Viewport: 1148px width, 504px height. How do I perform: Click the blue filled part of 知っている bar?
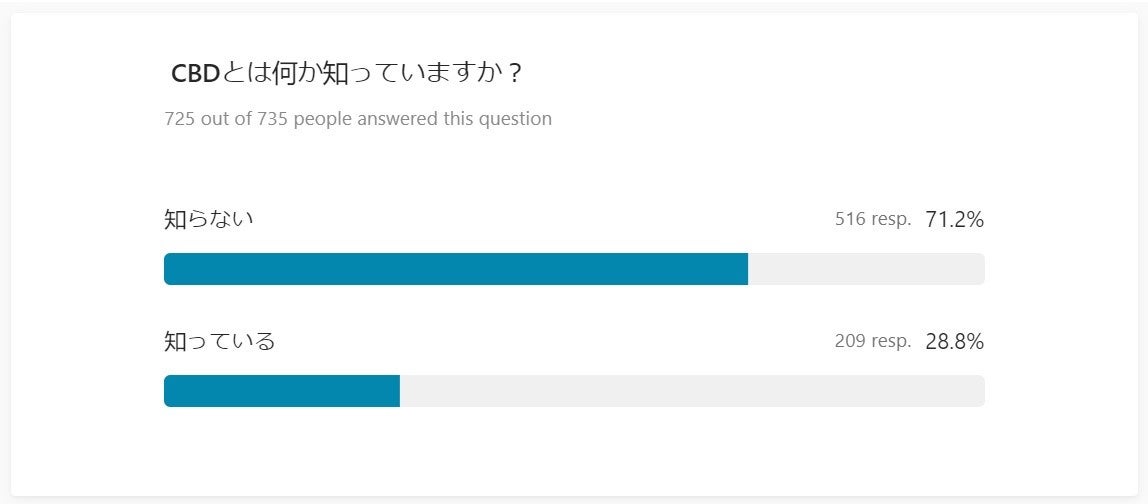point(281,391)
